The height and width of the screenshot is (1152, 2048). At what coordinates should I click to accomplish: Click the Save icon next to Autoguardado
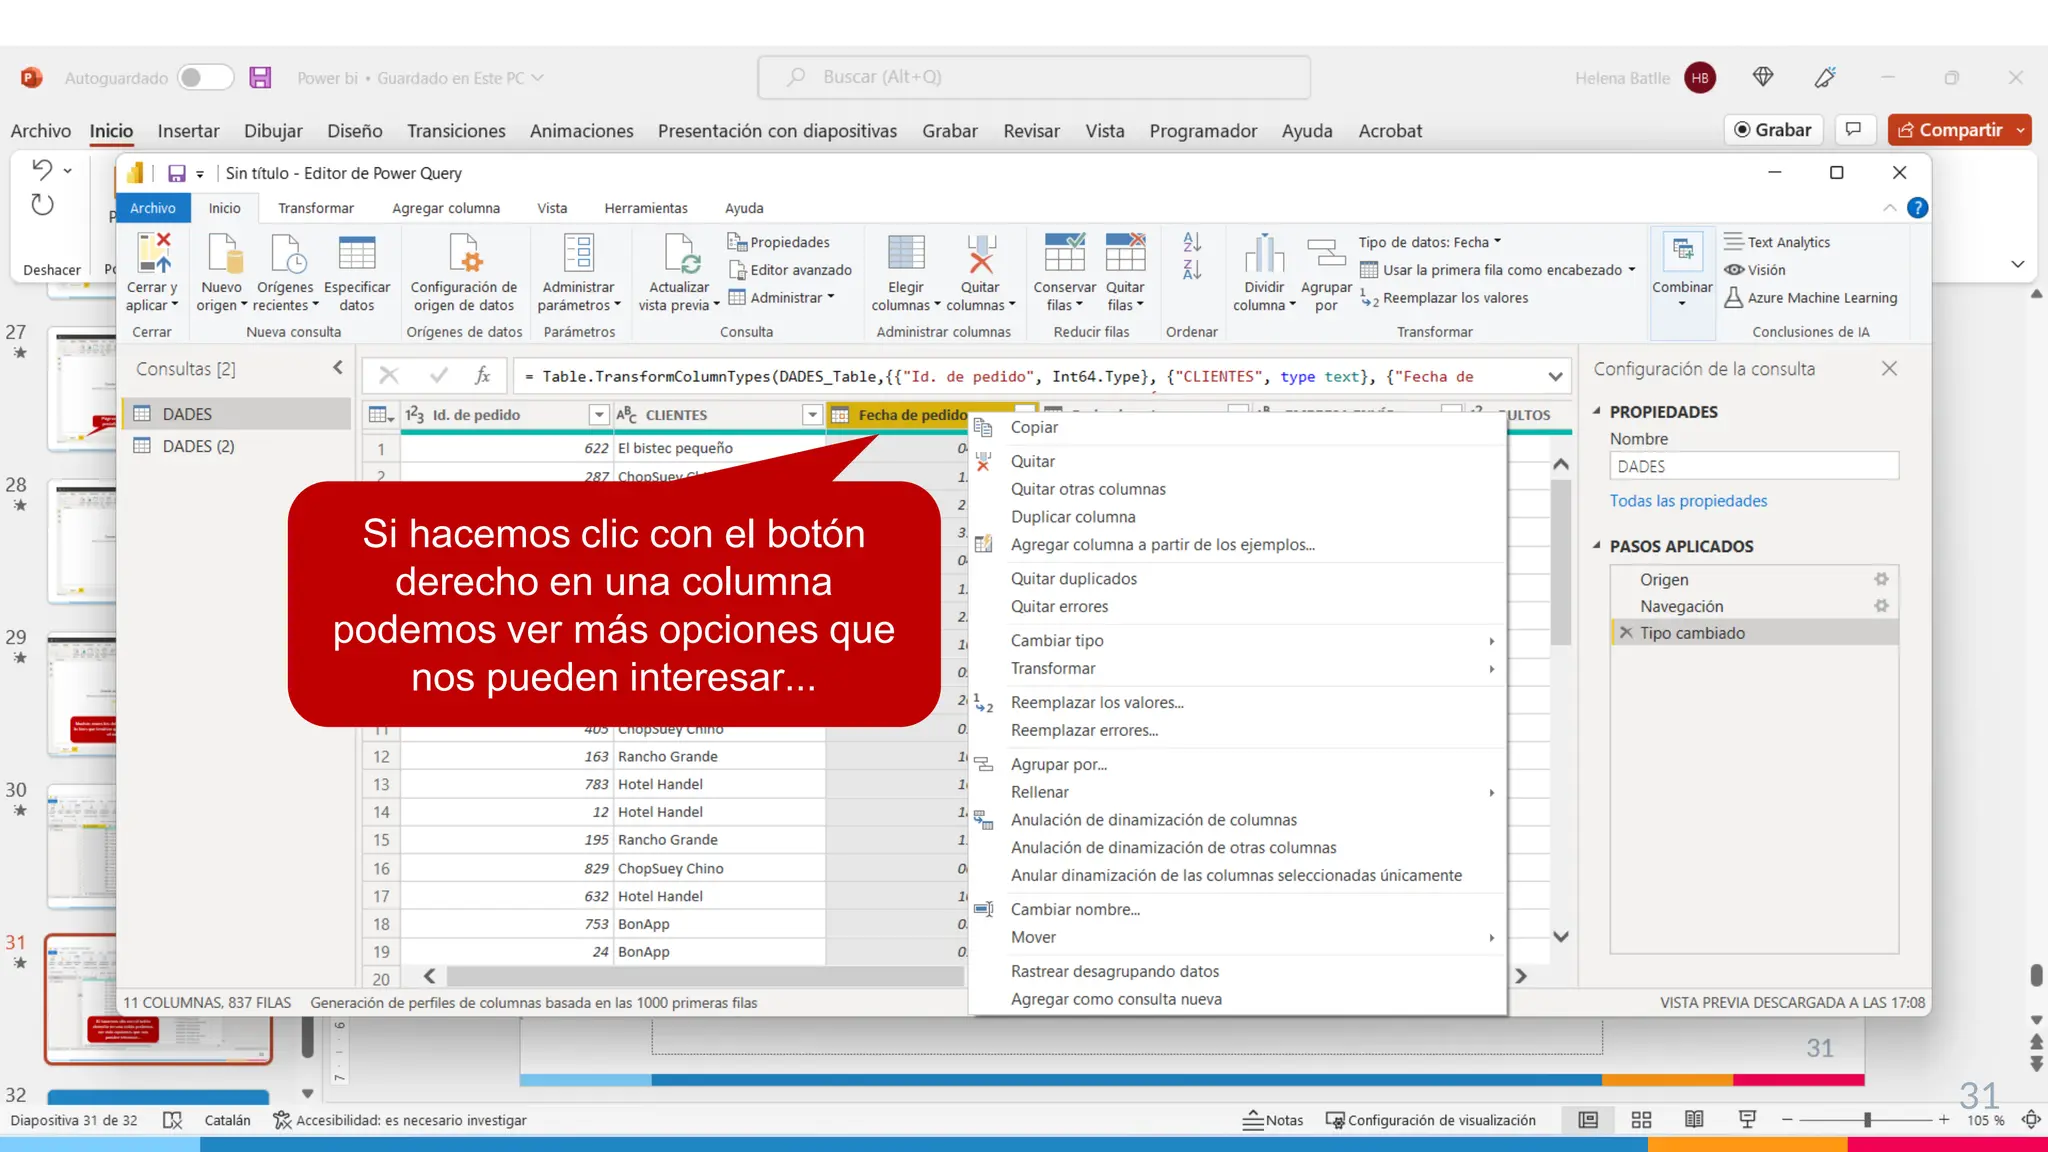pos(260,77)
